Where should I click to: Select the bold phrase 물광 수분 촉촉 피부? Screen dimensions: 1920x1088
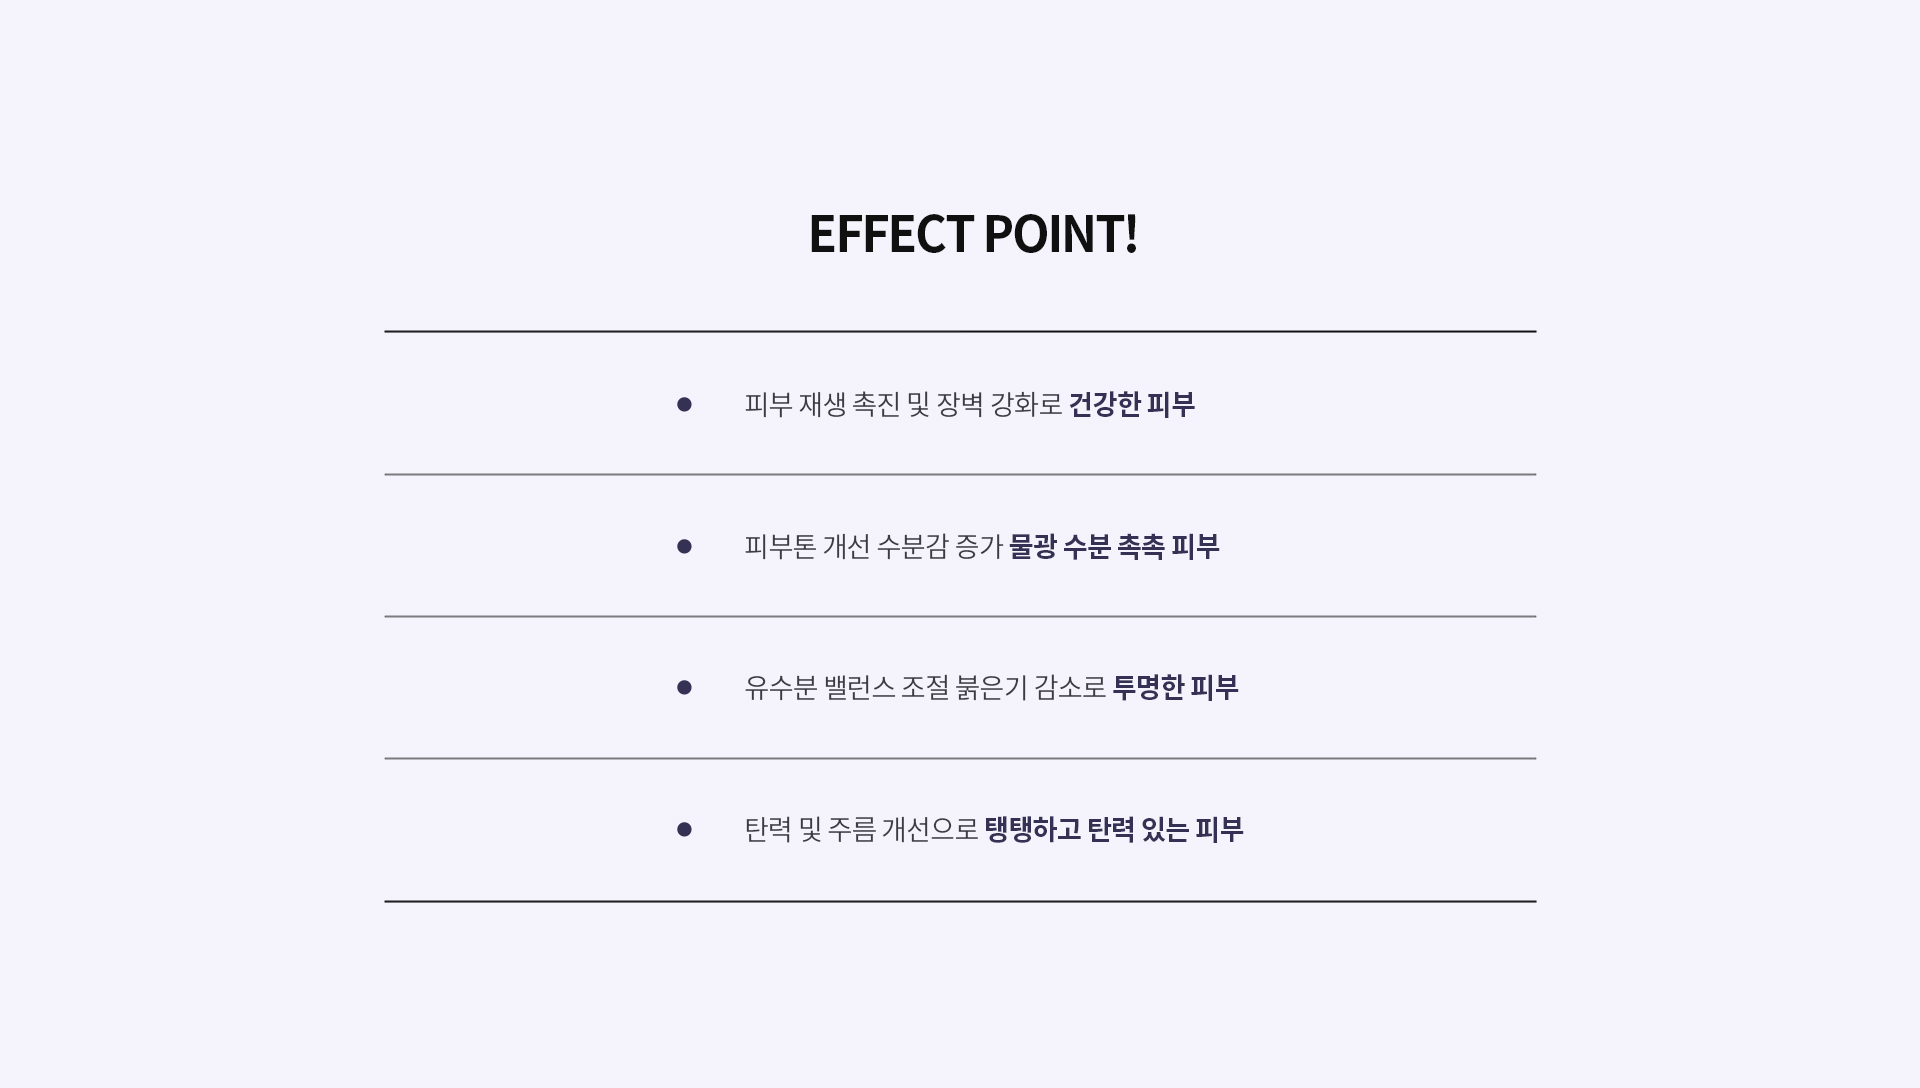(1114, 546)
